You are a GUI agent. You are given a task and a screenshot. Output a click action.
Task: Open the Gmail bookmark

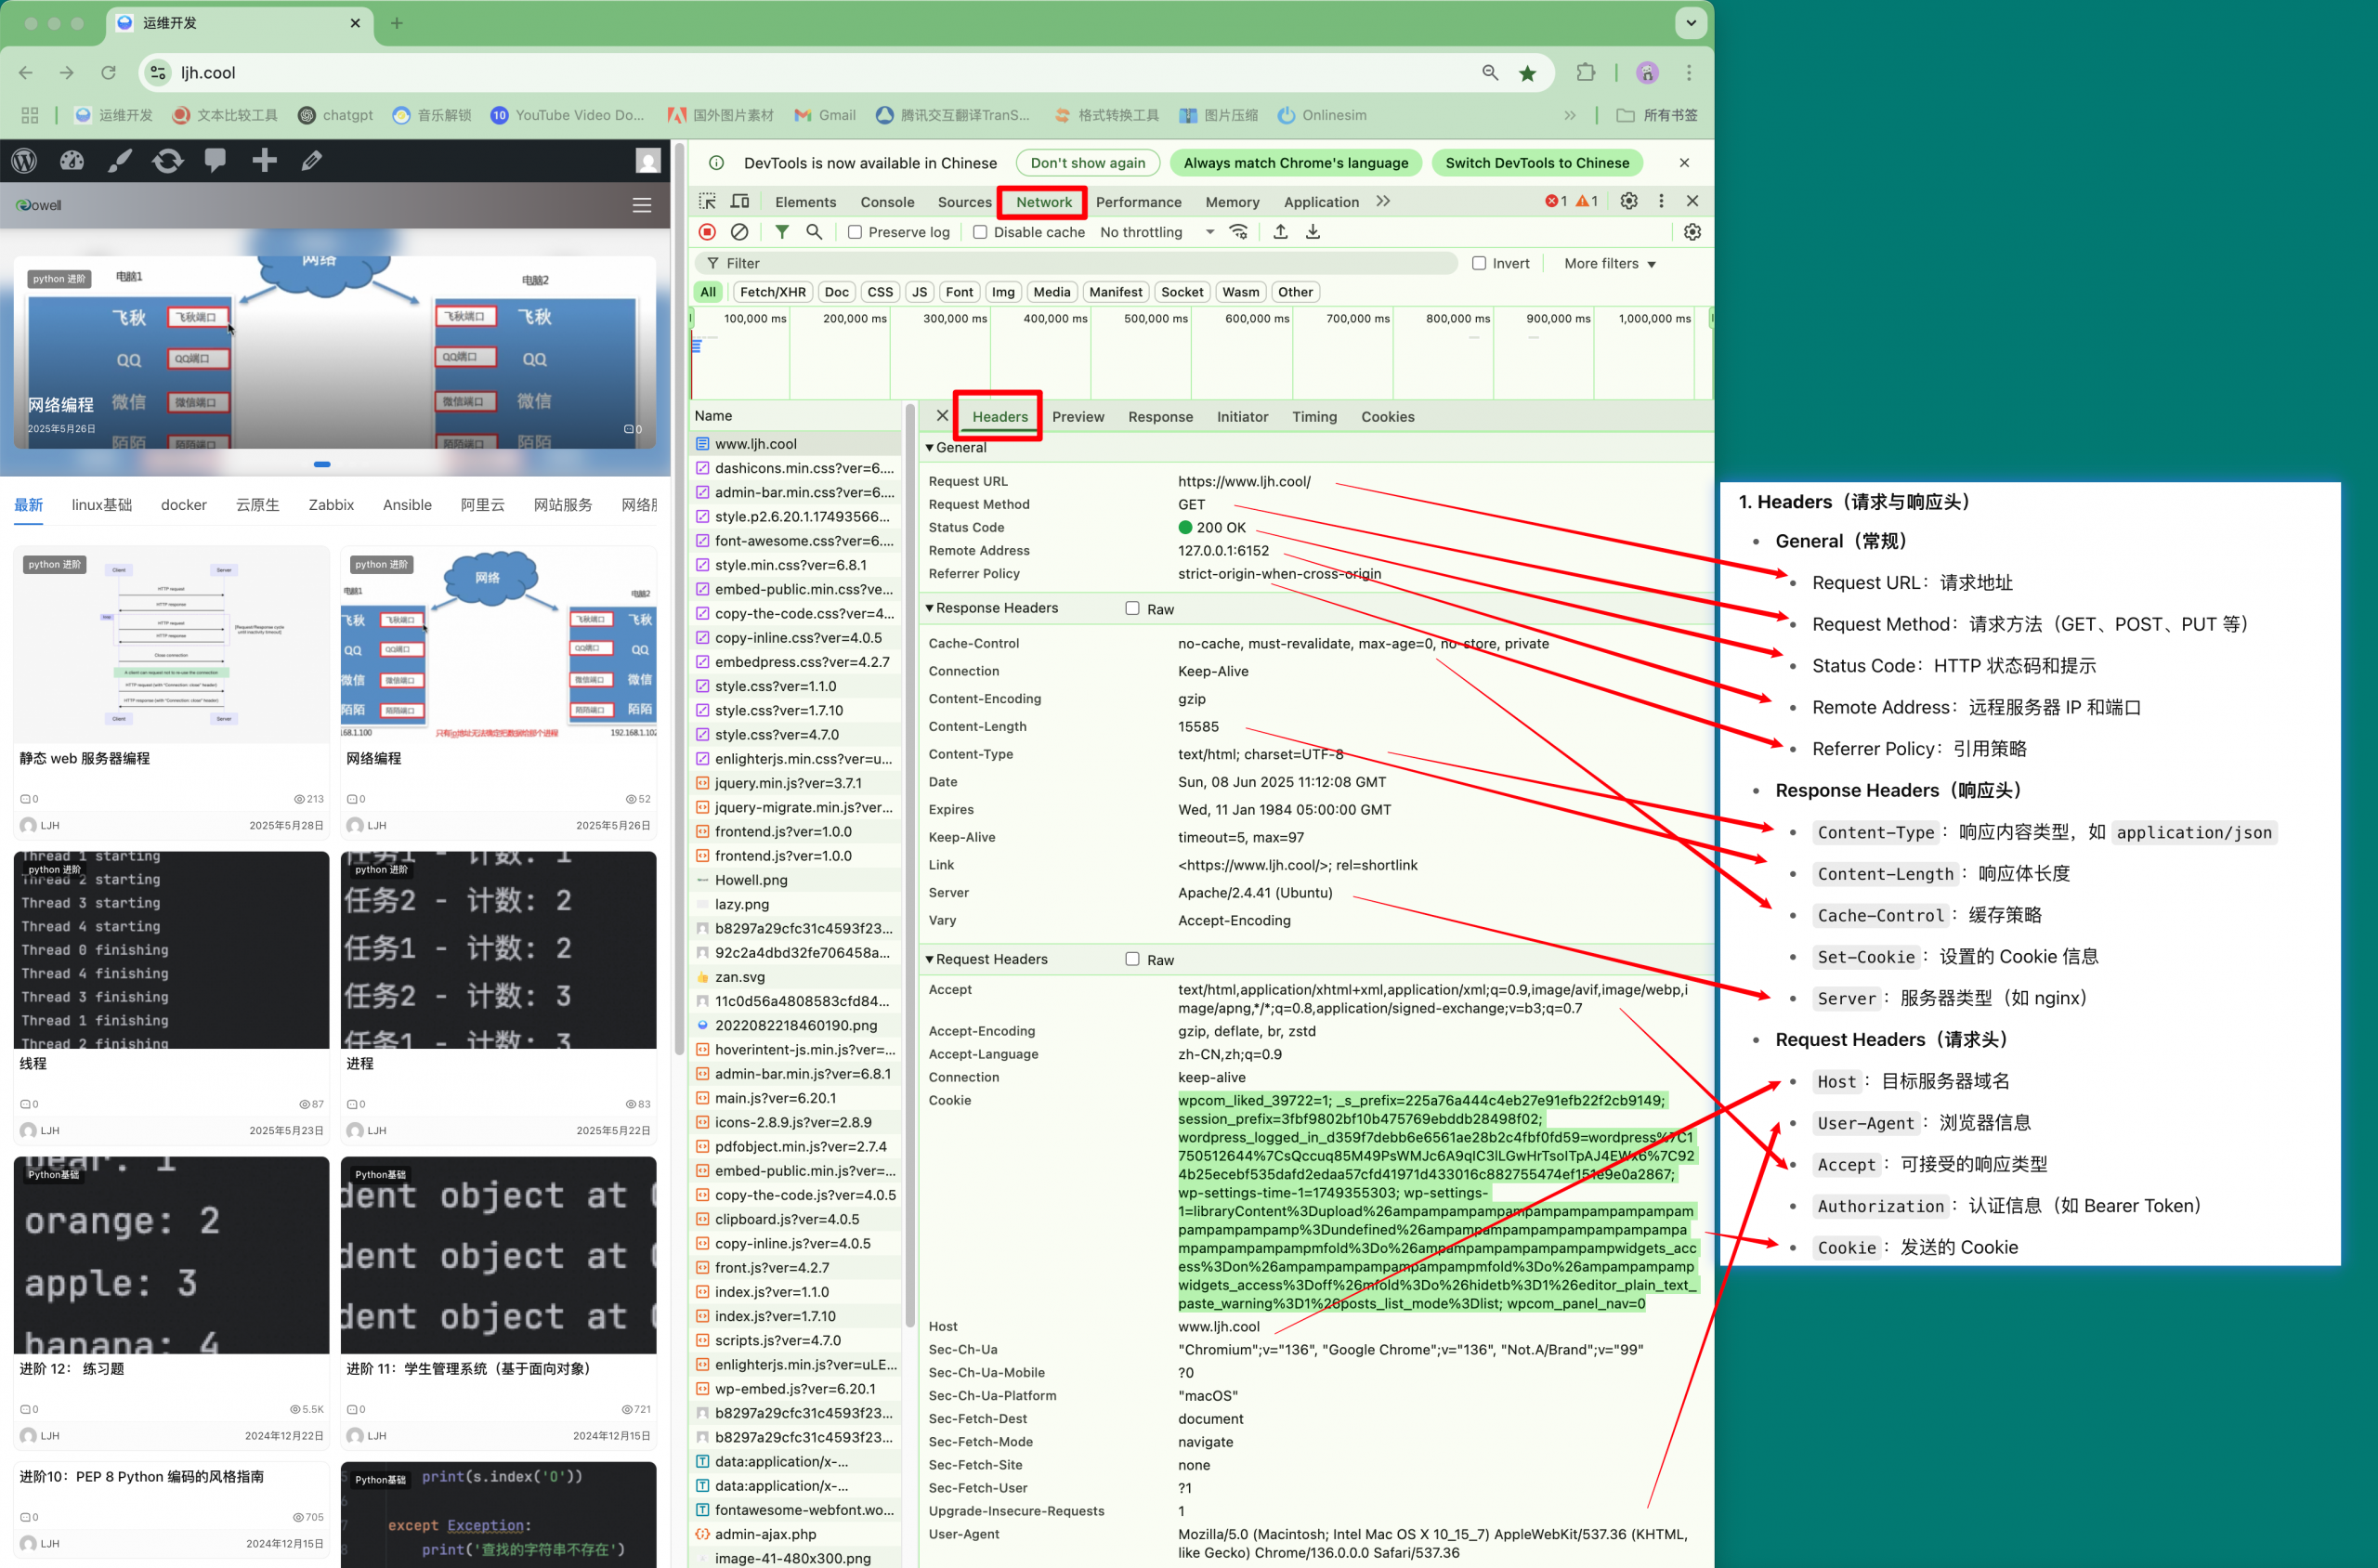[825, 115]
